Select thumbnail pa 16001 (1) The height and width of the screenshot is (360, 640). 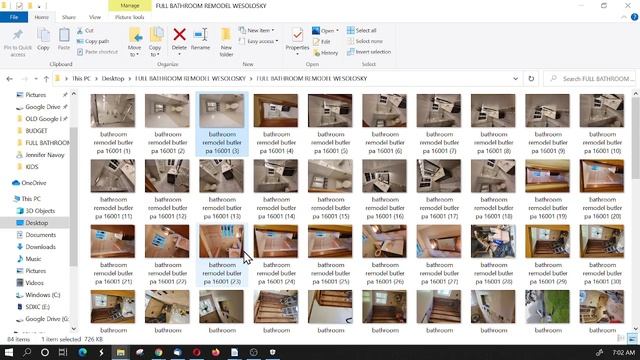pos(113,124)
